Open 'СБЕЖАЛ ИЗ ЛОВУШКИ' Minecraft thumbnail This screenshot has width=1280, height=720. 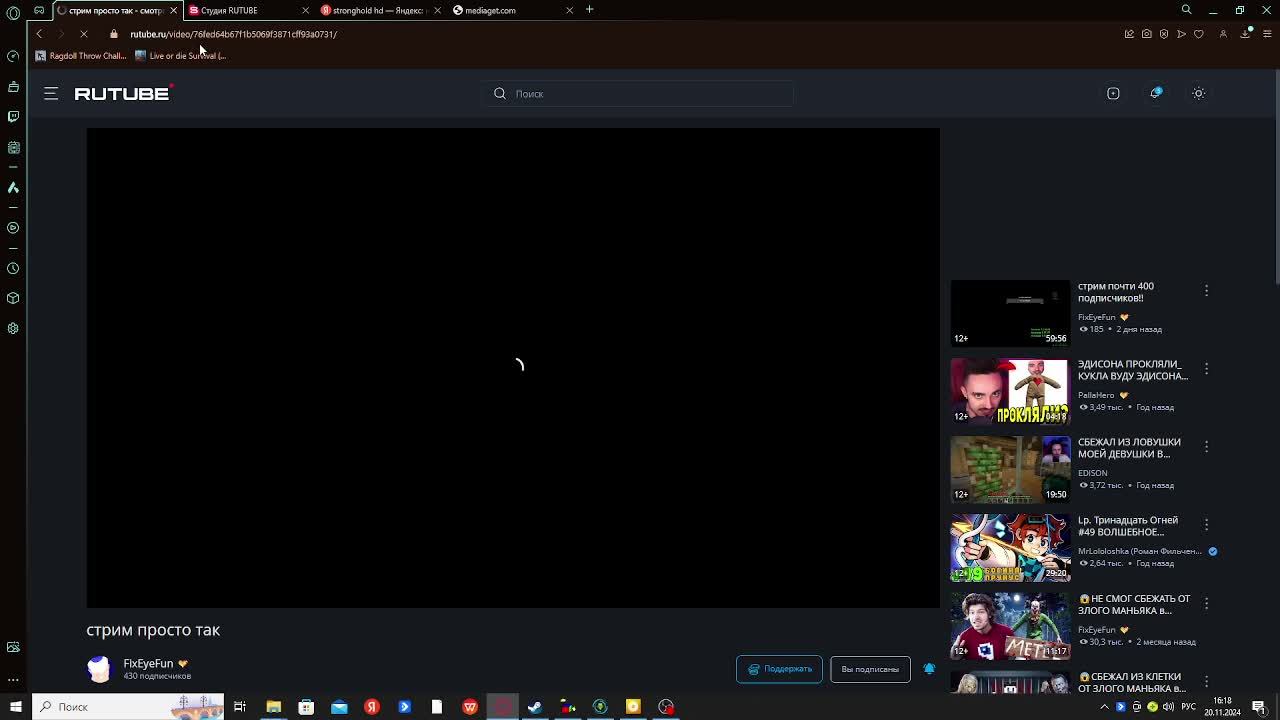1010,469
